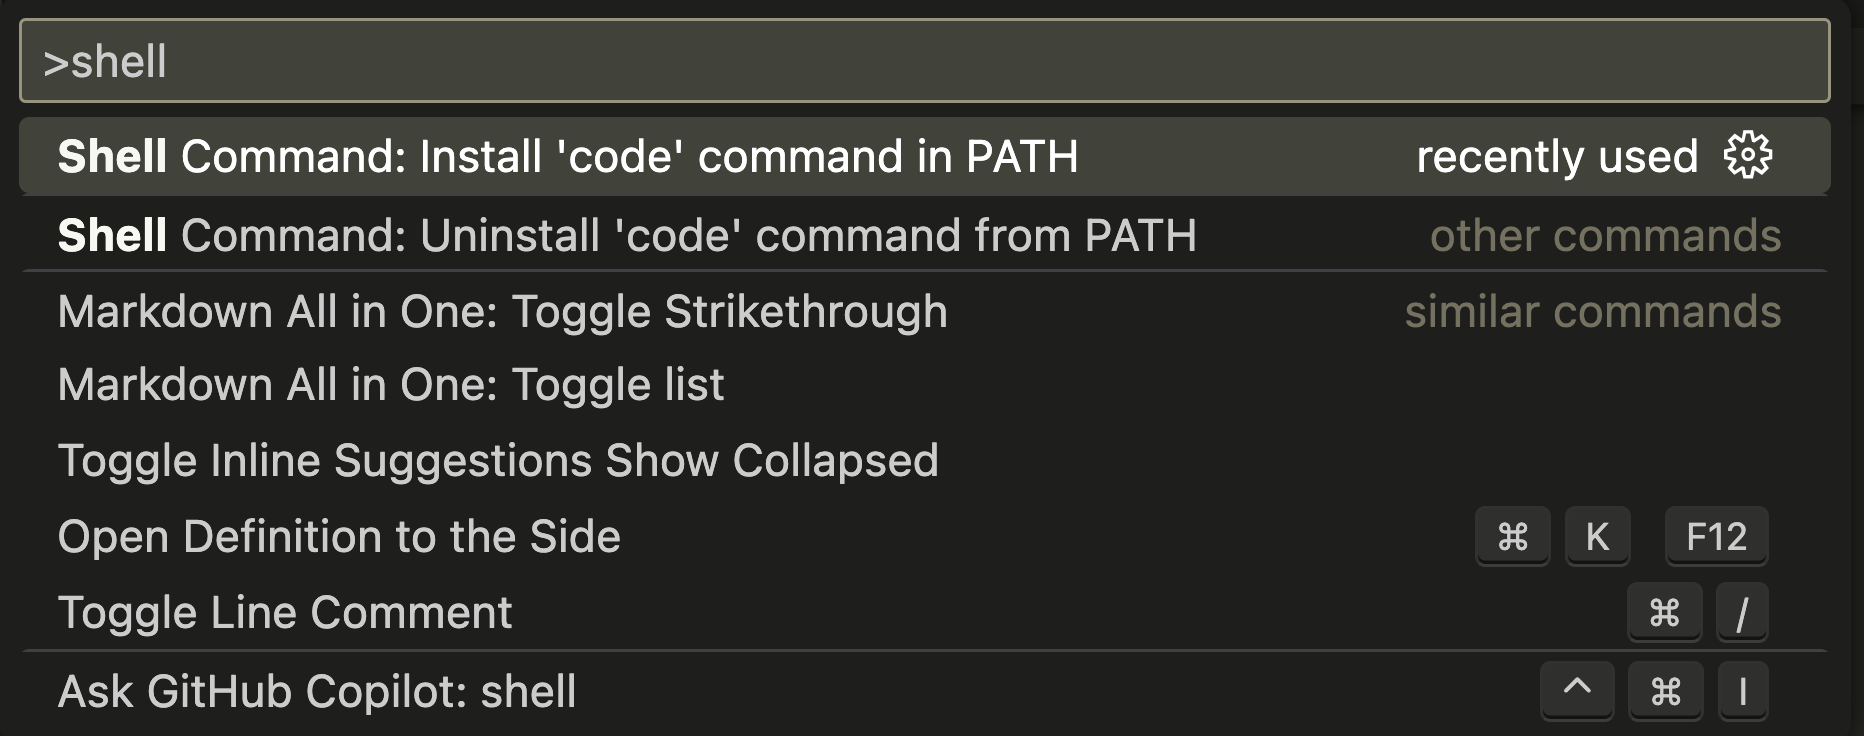Image resolution: width=1864 pixels, height=736 pixels.
Task: Run Toggle Inline Suggestions Show Collapsed
Action: click(x=925, y=461)
